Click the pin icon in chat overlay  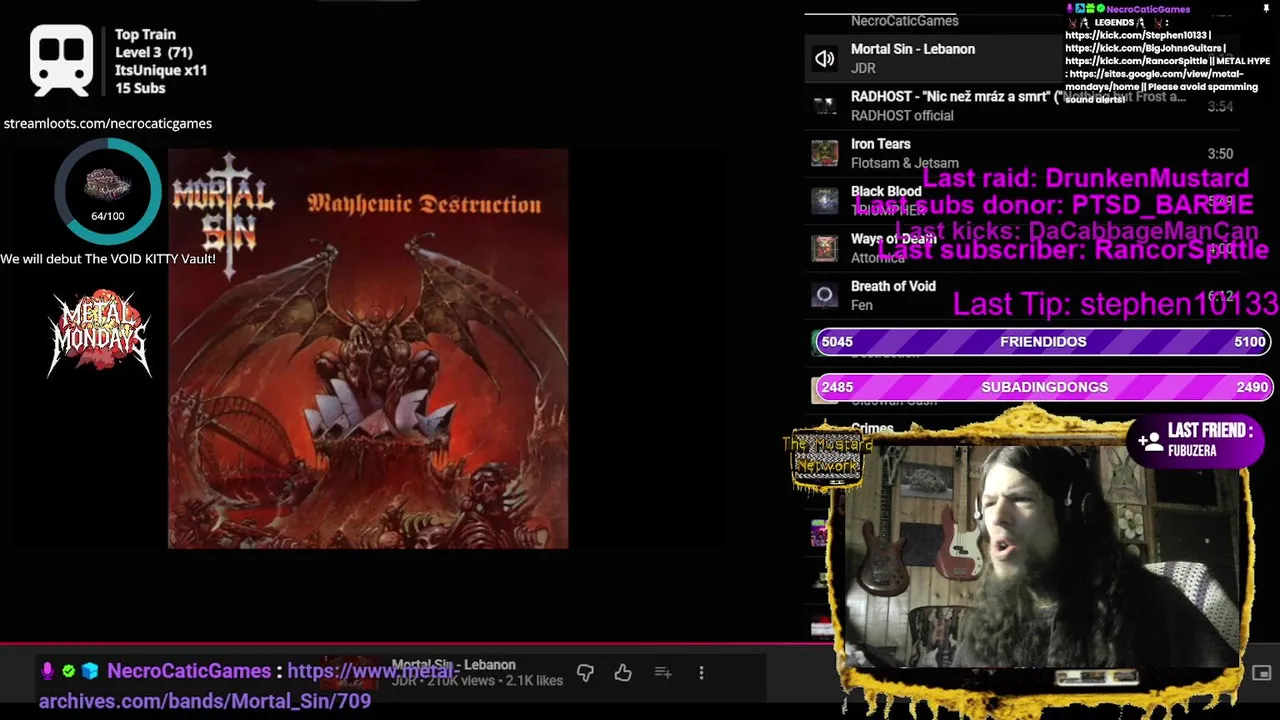[1266, 9]
